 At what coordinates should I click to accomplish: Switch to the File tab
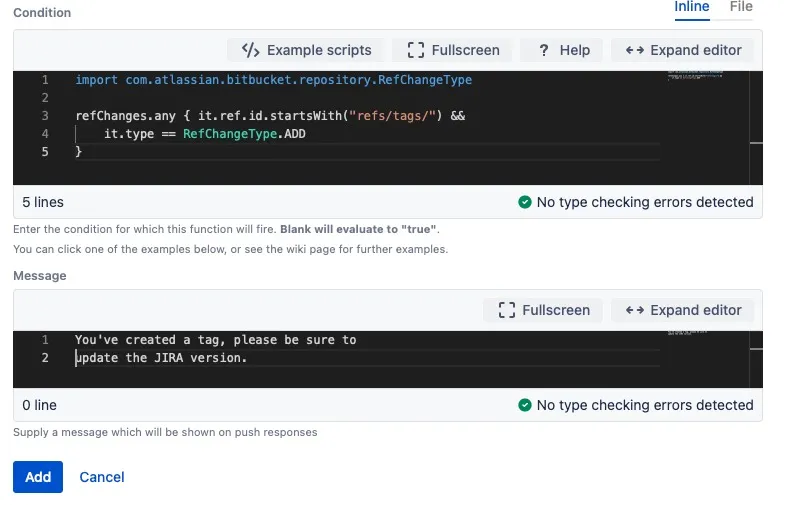(x=741, y=7)
